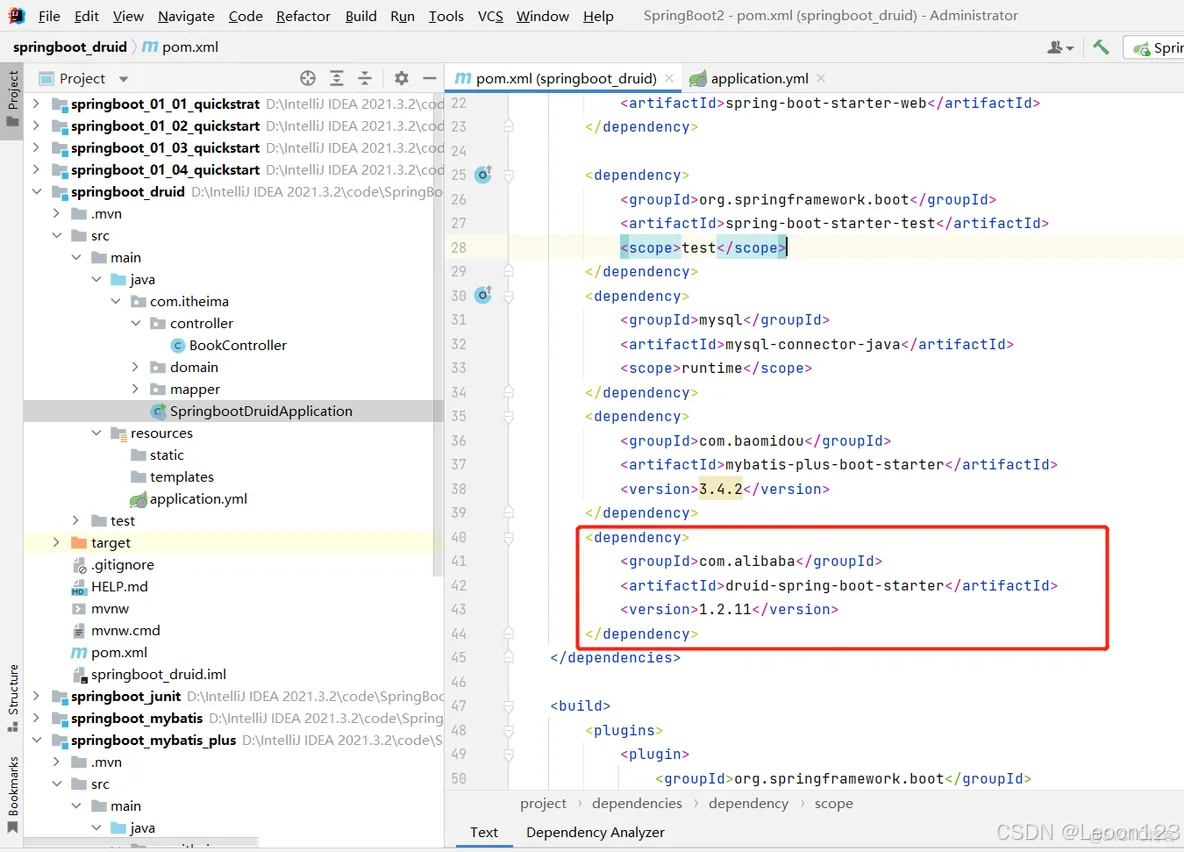Open the Tools menu

pos(446,16)
